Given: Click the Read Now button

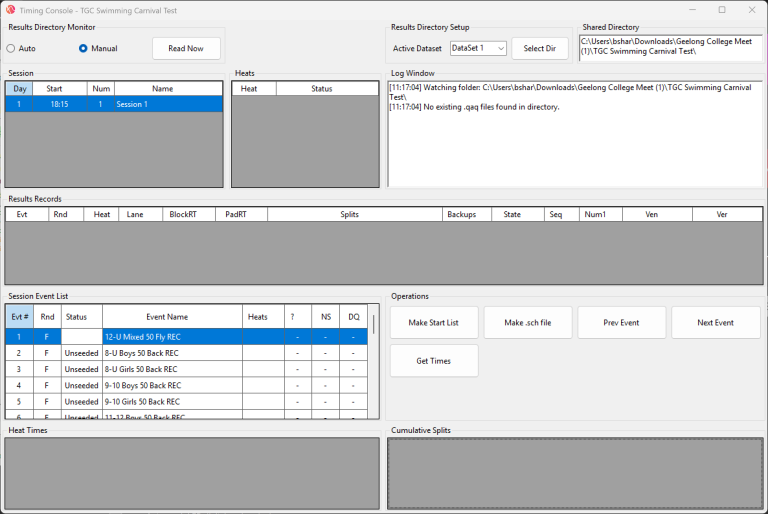Looking at the screenshot, I should click(x=186, y=48).
